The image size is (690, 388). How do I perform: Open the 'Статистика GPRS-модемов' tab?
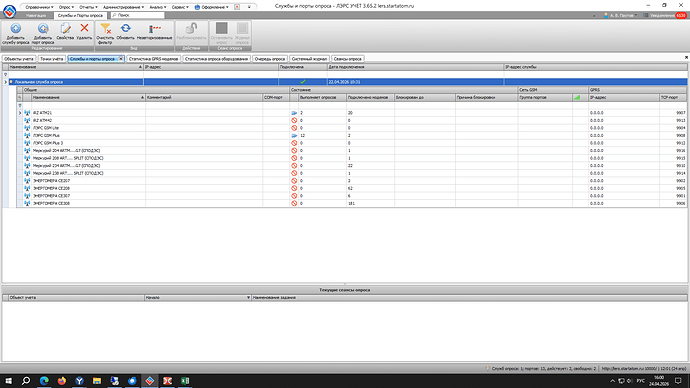click(153, 59)
